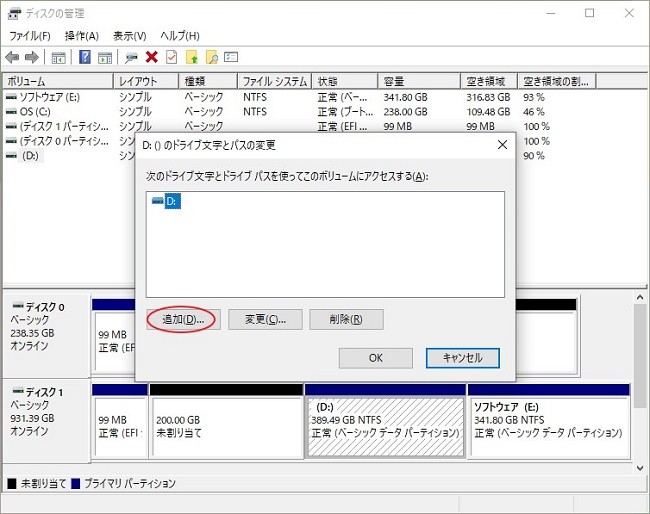The width and height of the screenshot is (650, 514).
Task: Show/hide console tree toolbar icon
Action: [58, 58]
